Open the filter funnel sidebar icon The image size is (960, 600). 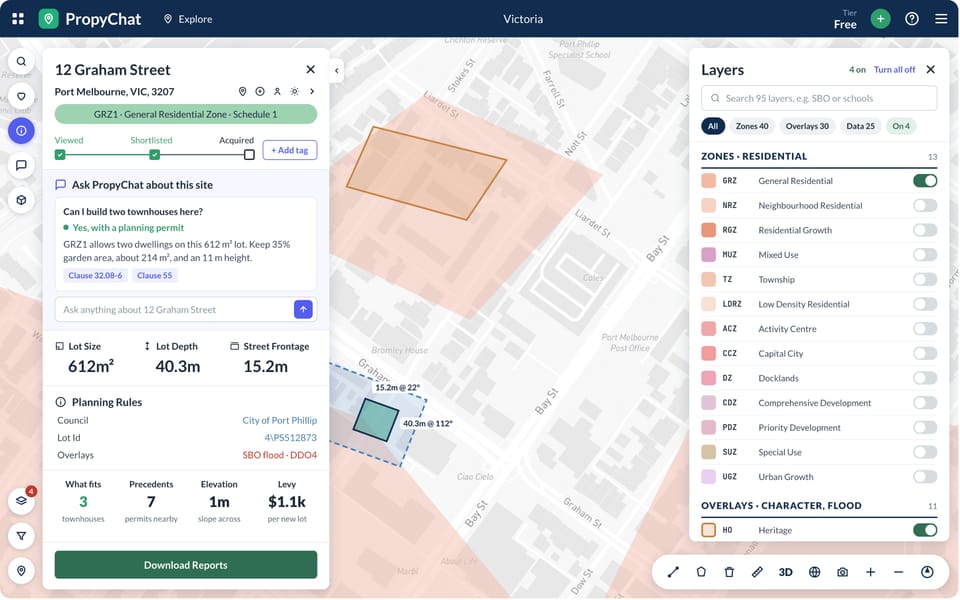click(x=21, y=536)
